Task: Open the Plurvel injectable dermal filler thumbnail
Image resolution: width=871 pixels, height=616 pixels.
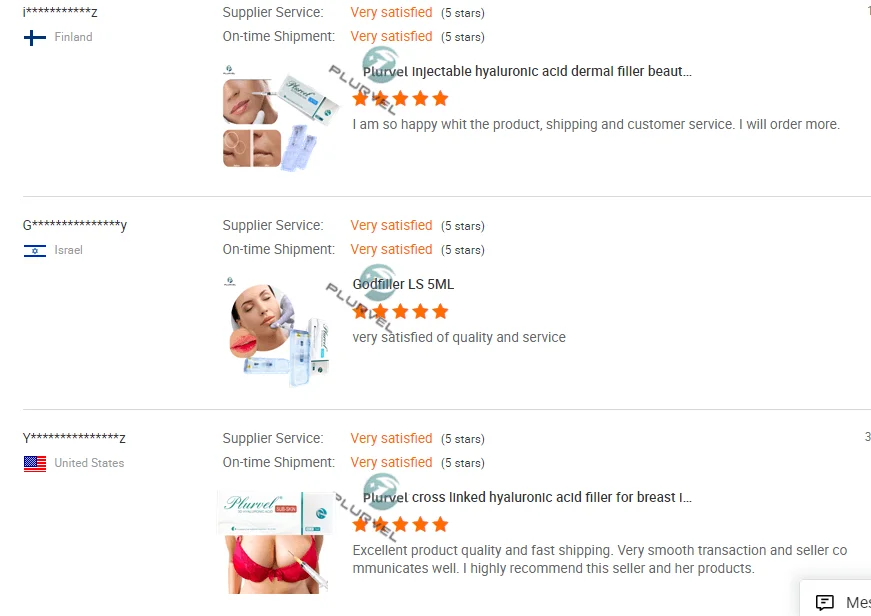Action: click(280, 118)
